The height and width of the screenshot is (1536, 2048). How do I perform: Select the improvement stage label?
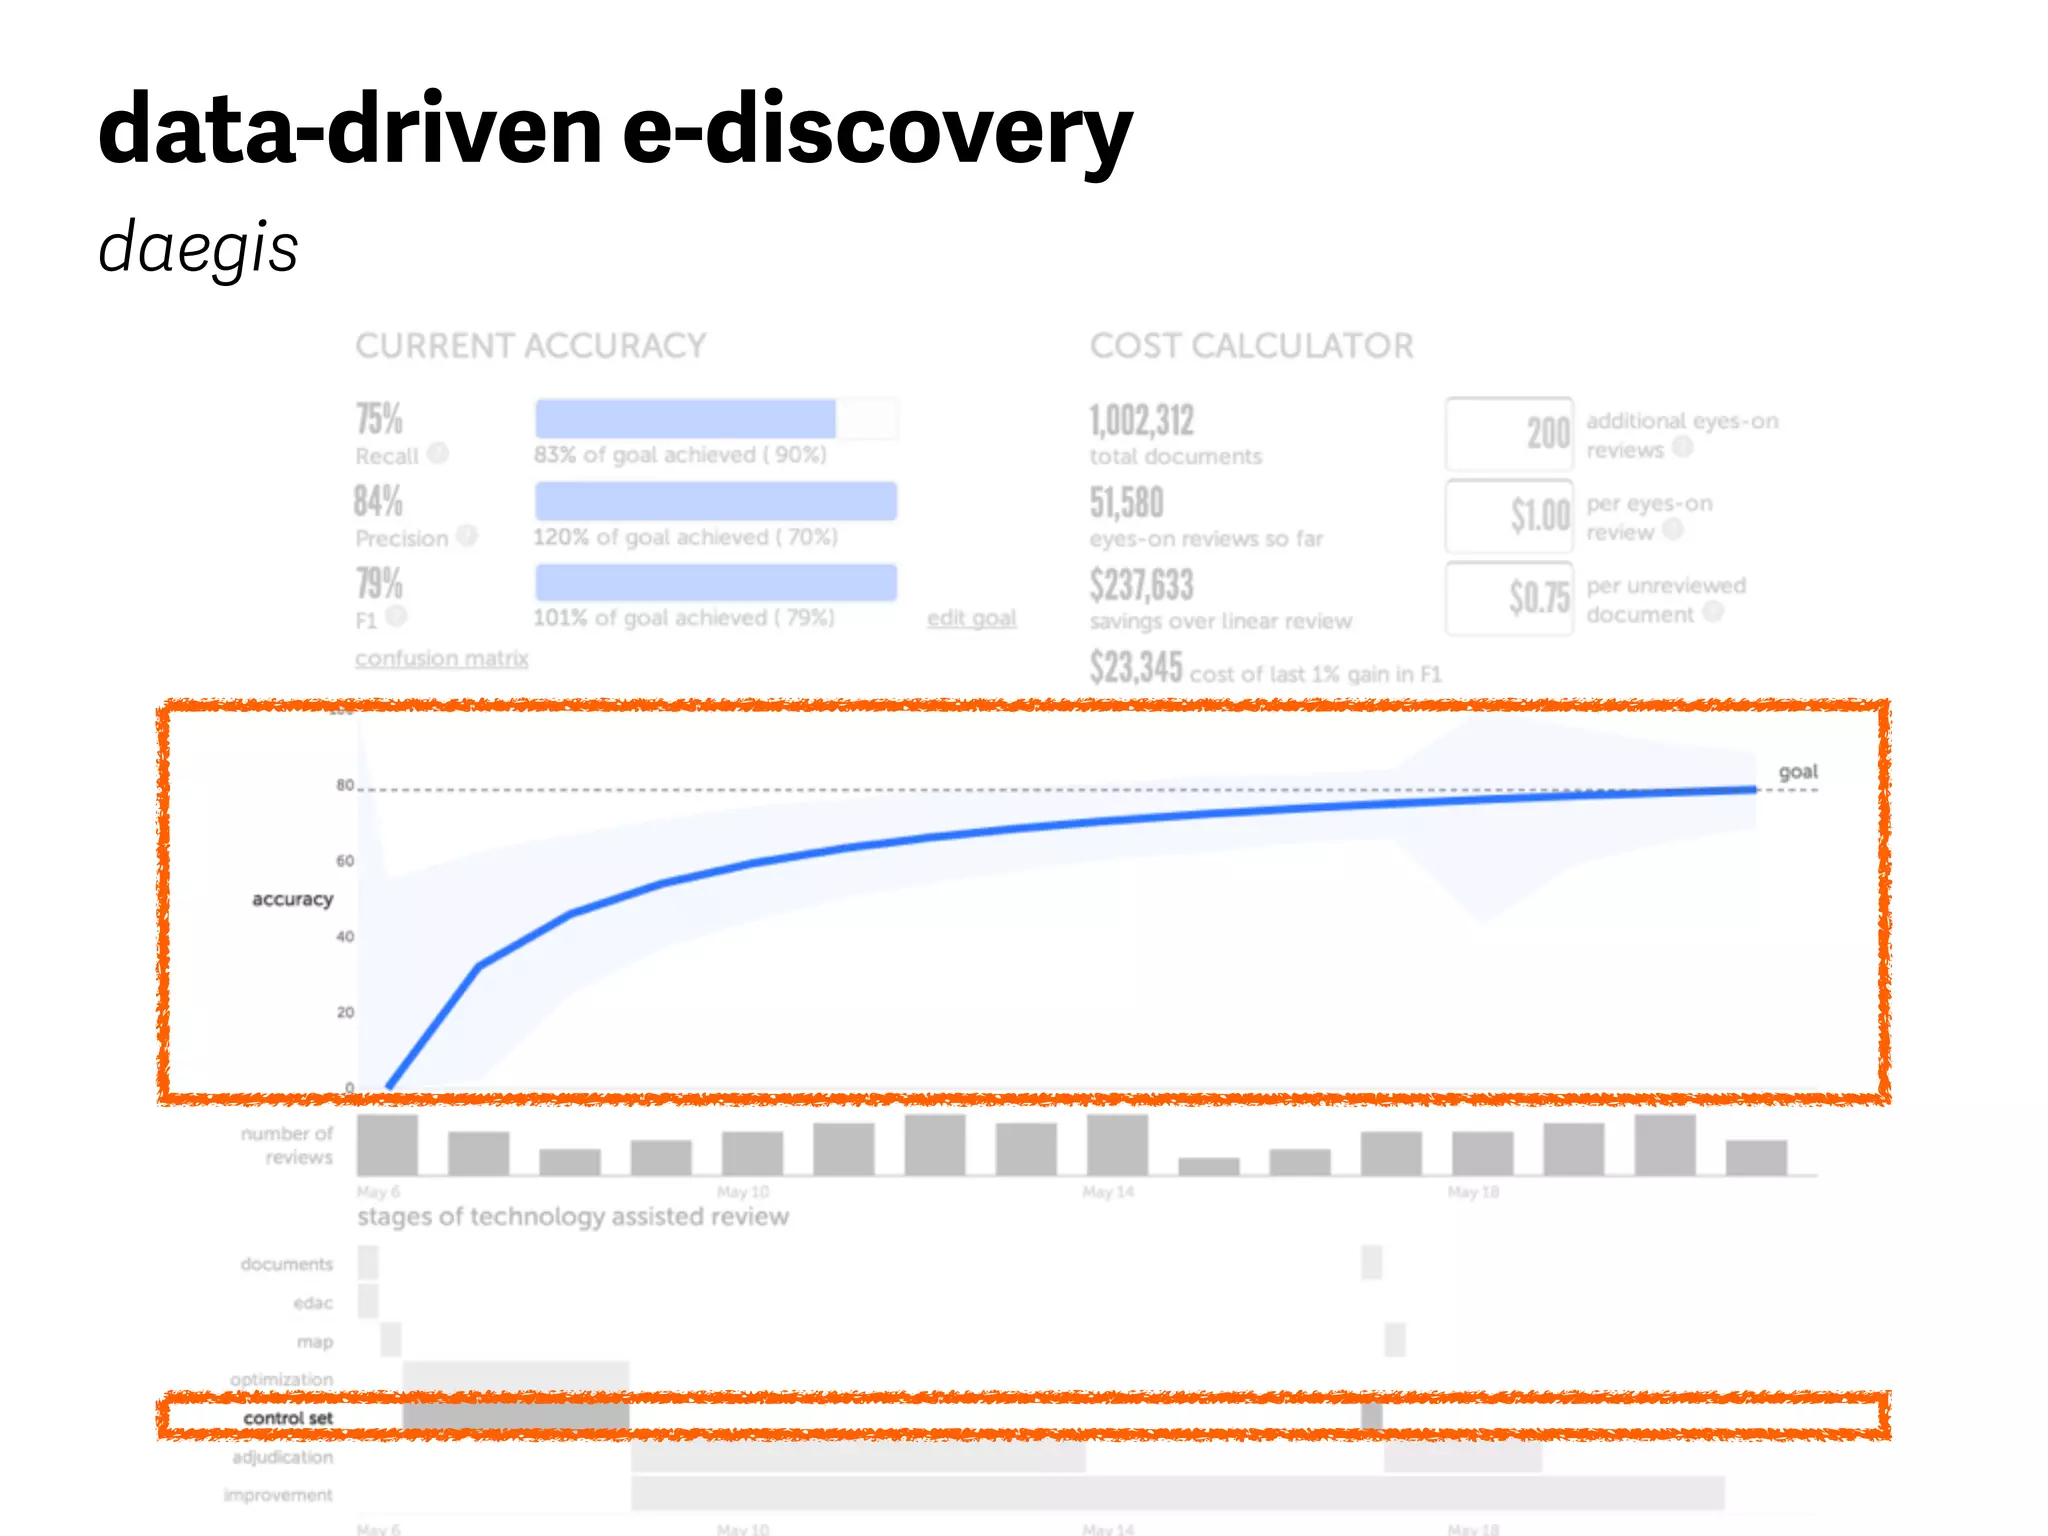point(279,1495)
